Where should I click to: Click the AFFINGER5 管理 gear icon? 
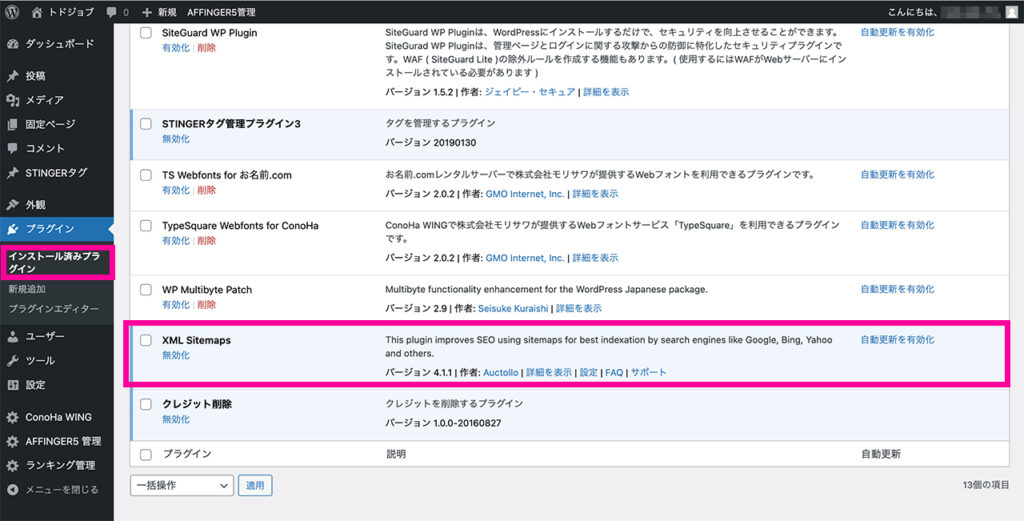click(12, 441)
